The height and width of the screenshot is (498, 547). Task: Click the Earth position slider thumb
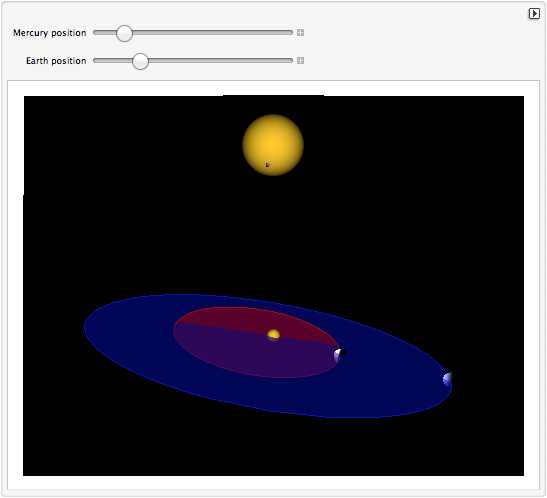coord(140,61)
